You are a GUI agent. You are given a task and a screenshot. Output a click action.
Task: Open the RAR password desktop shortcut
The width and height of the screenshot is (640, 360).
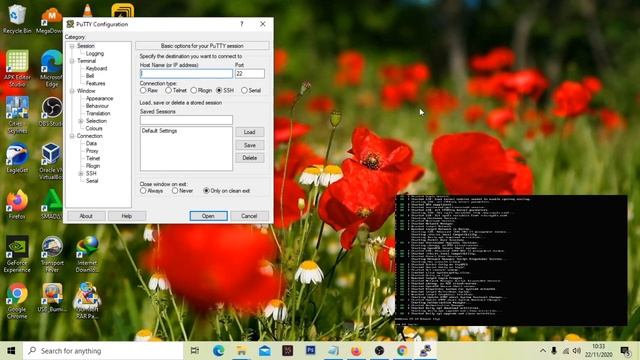[87, 301]
